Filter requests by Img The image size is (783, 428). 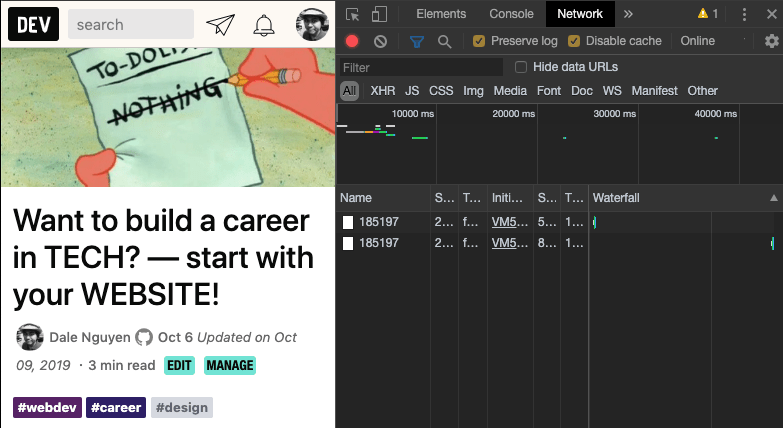[473, 91]
